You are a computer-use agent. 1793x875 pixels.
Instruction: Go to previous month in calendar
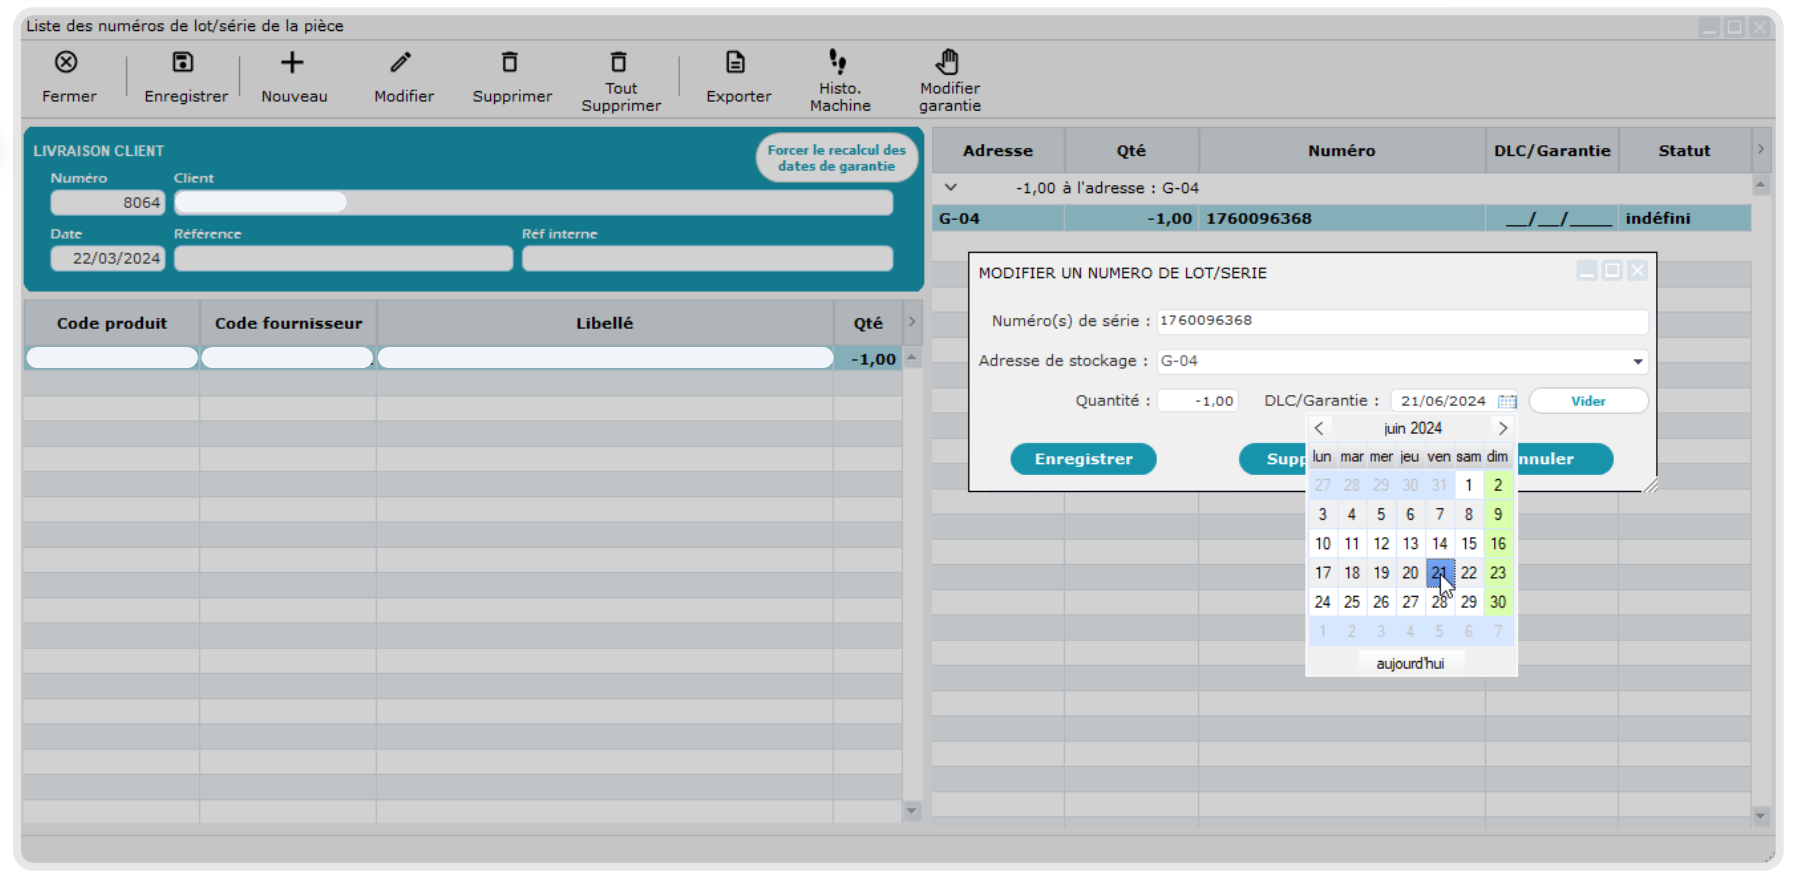pos(1320,428)
